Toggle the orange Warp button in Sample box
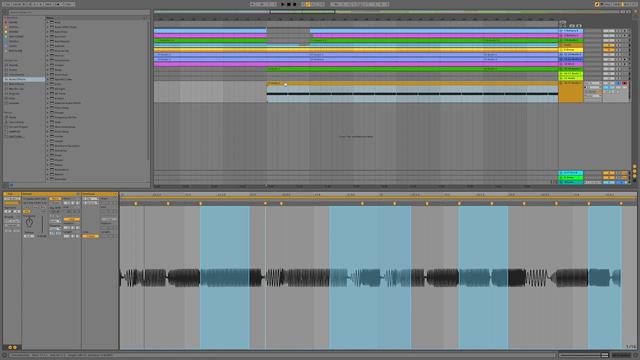 (55, 199)
